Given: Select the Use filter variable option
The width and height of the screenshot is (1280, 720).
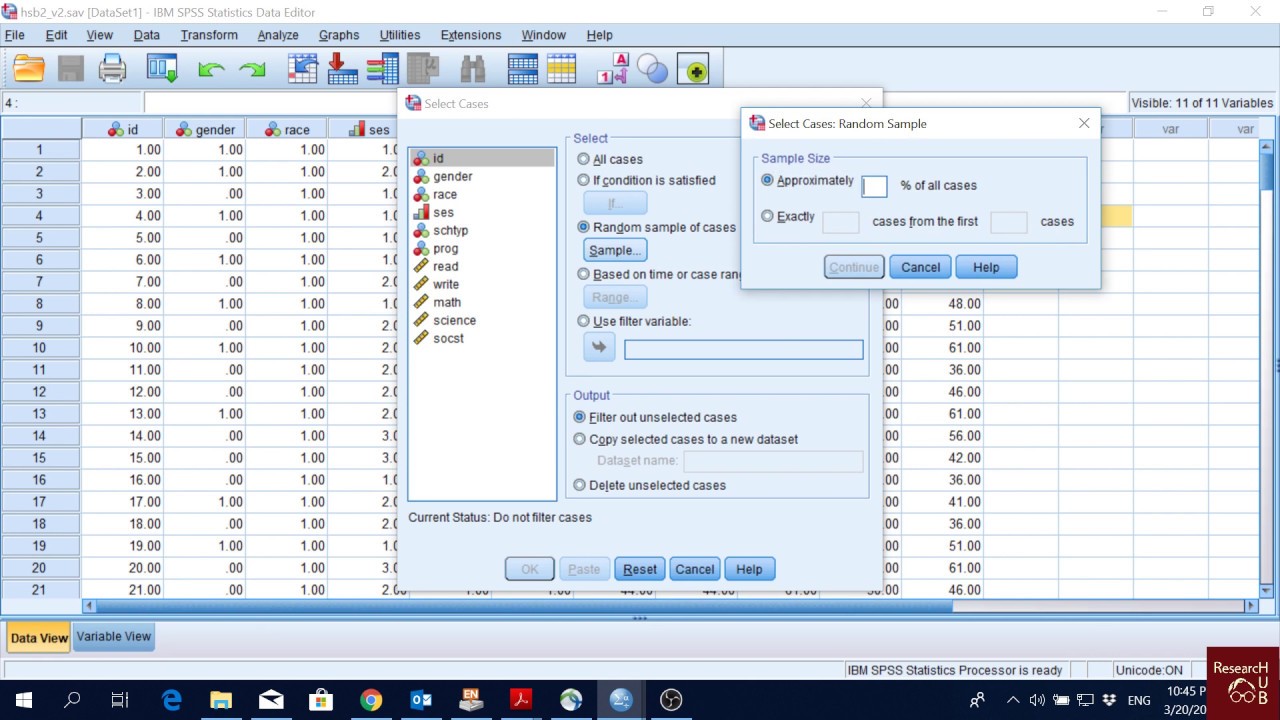Looking at the screenshot, I should pos(583,321).
